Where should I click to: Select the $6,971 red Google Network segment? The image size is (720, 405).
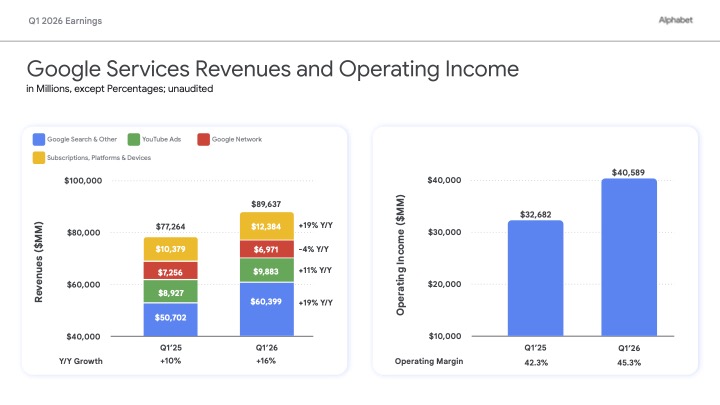pos(266,248)
